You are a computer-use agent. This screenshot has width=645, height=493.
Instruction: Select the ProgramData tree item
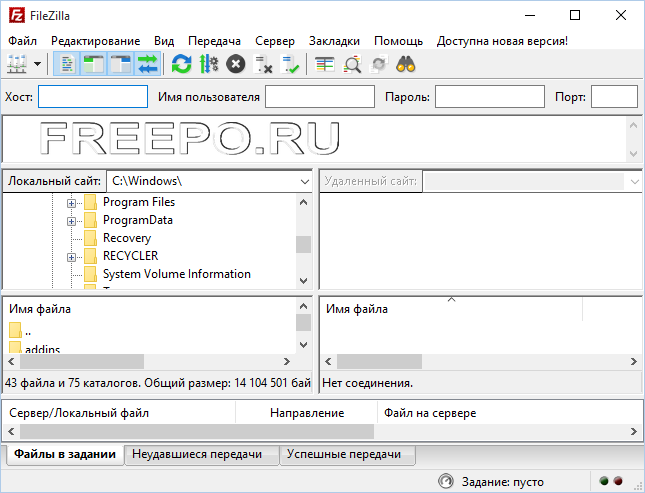pyautogui.click(x=137, y=220)
